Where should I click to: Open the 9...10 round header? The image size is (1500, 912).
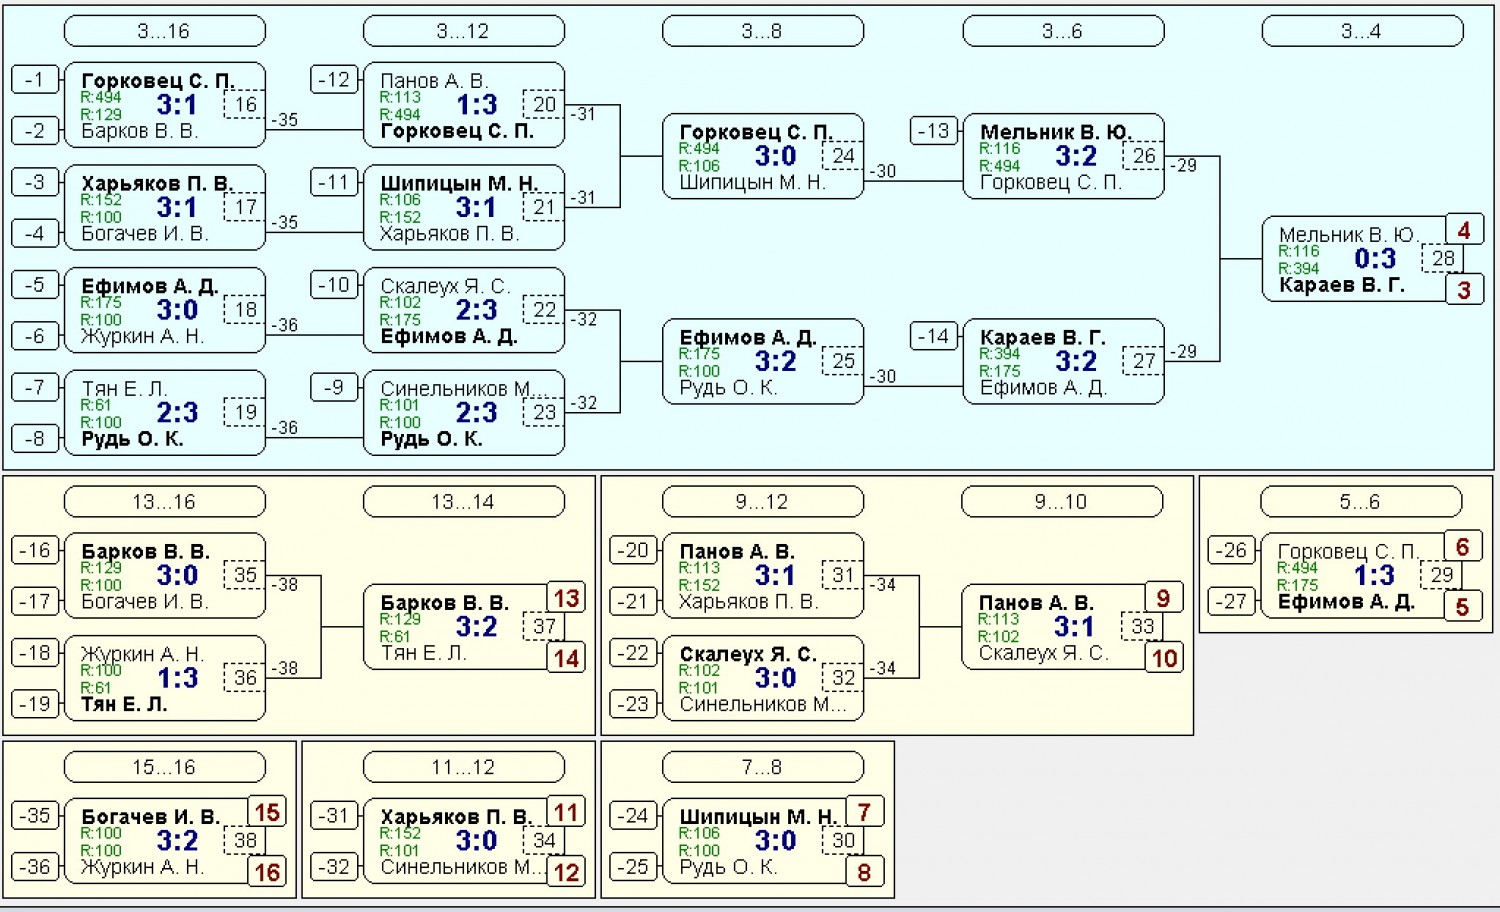click(x=1062, y=501)
